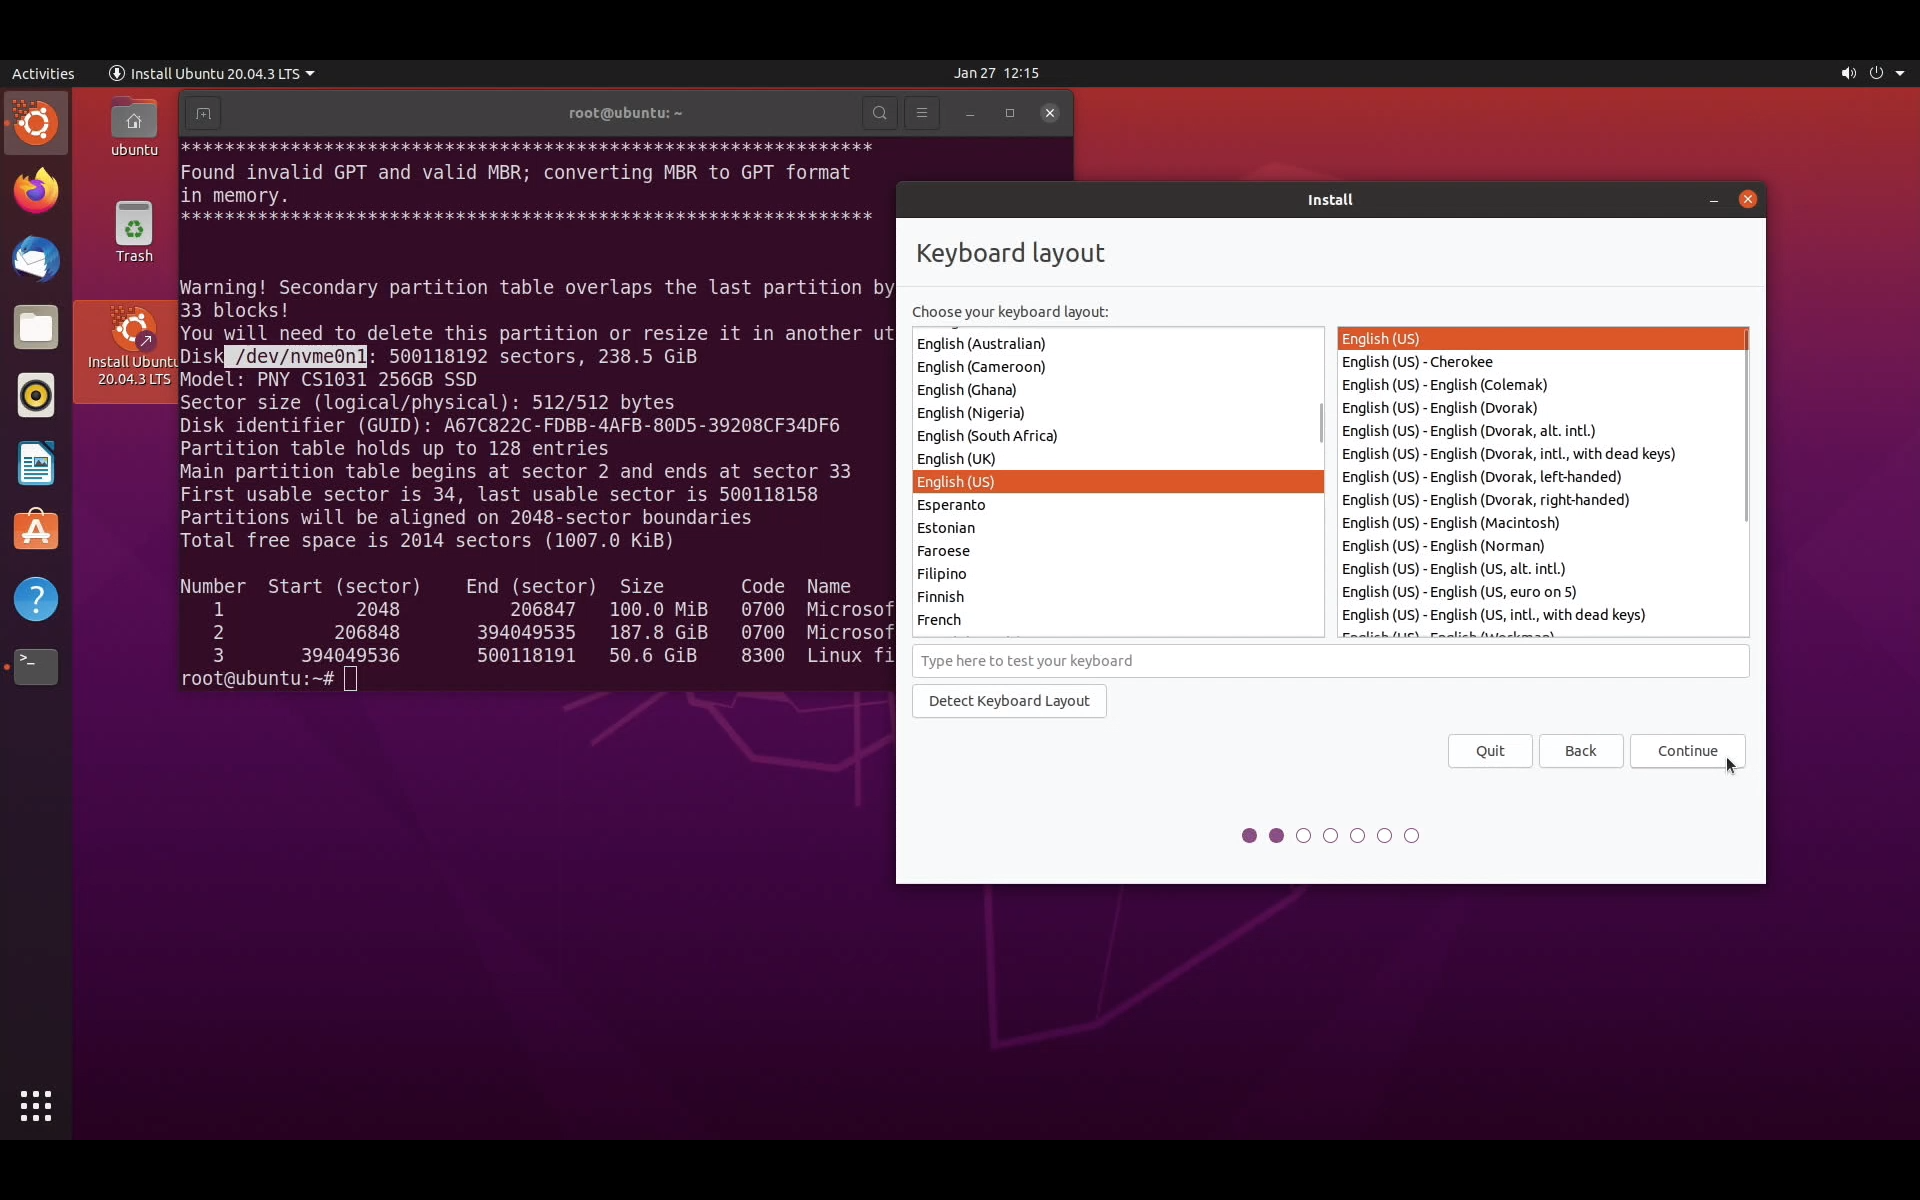
Task: Open the power icon in top bar
Action: [x=1876, y=73]
